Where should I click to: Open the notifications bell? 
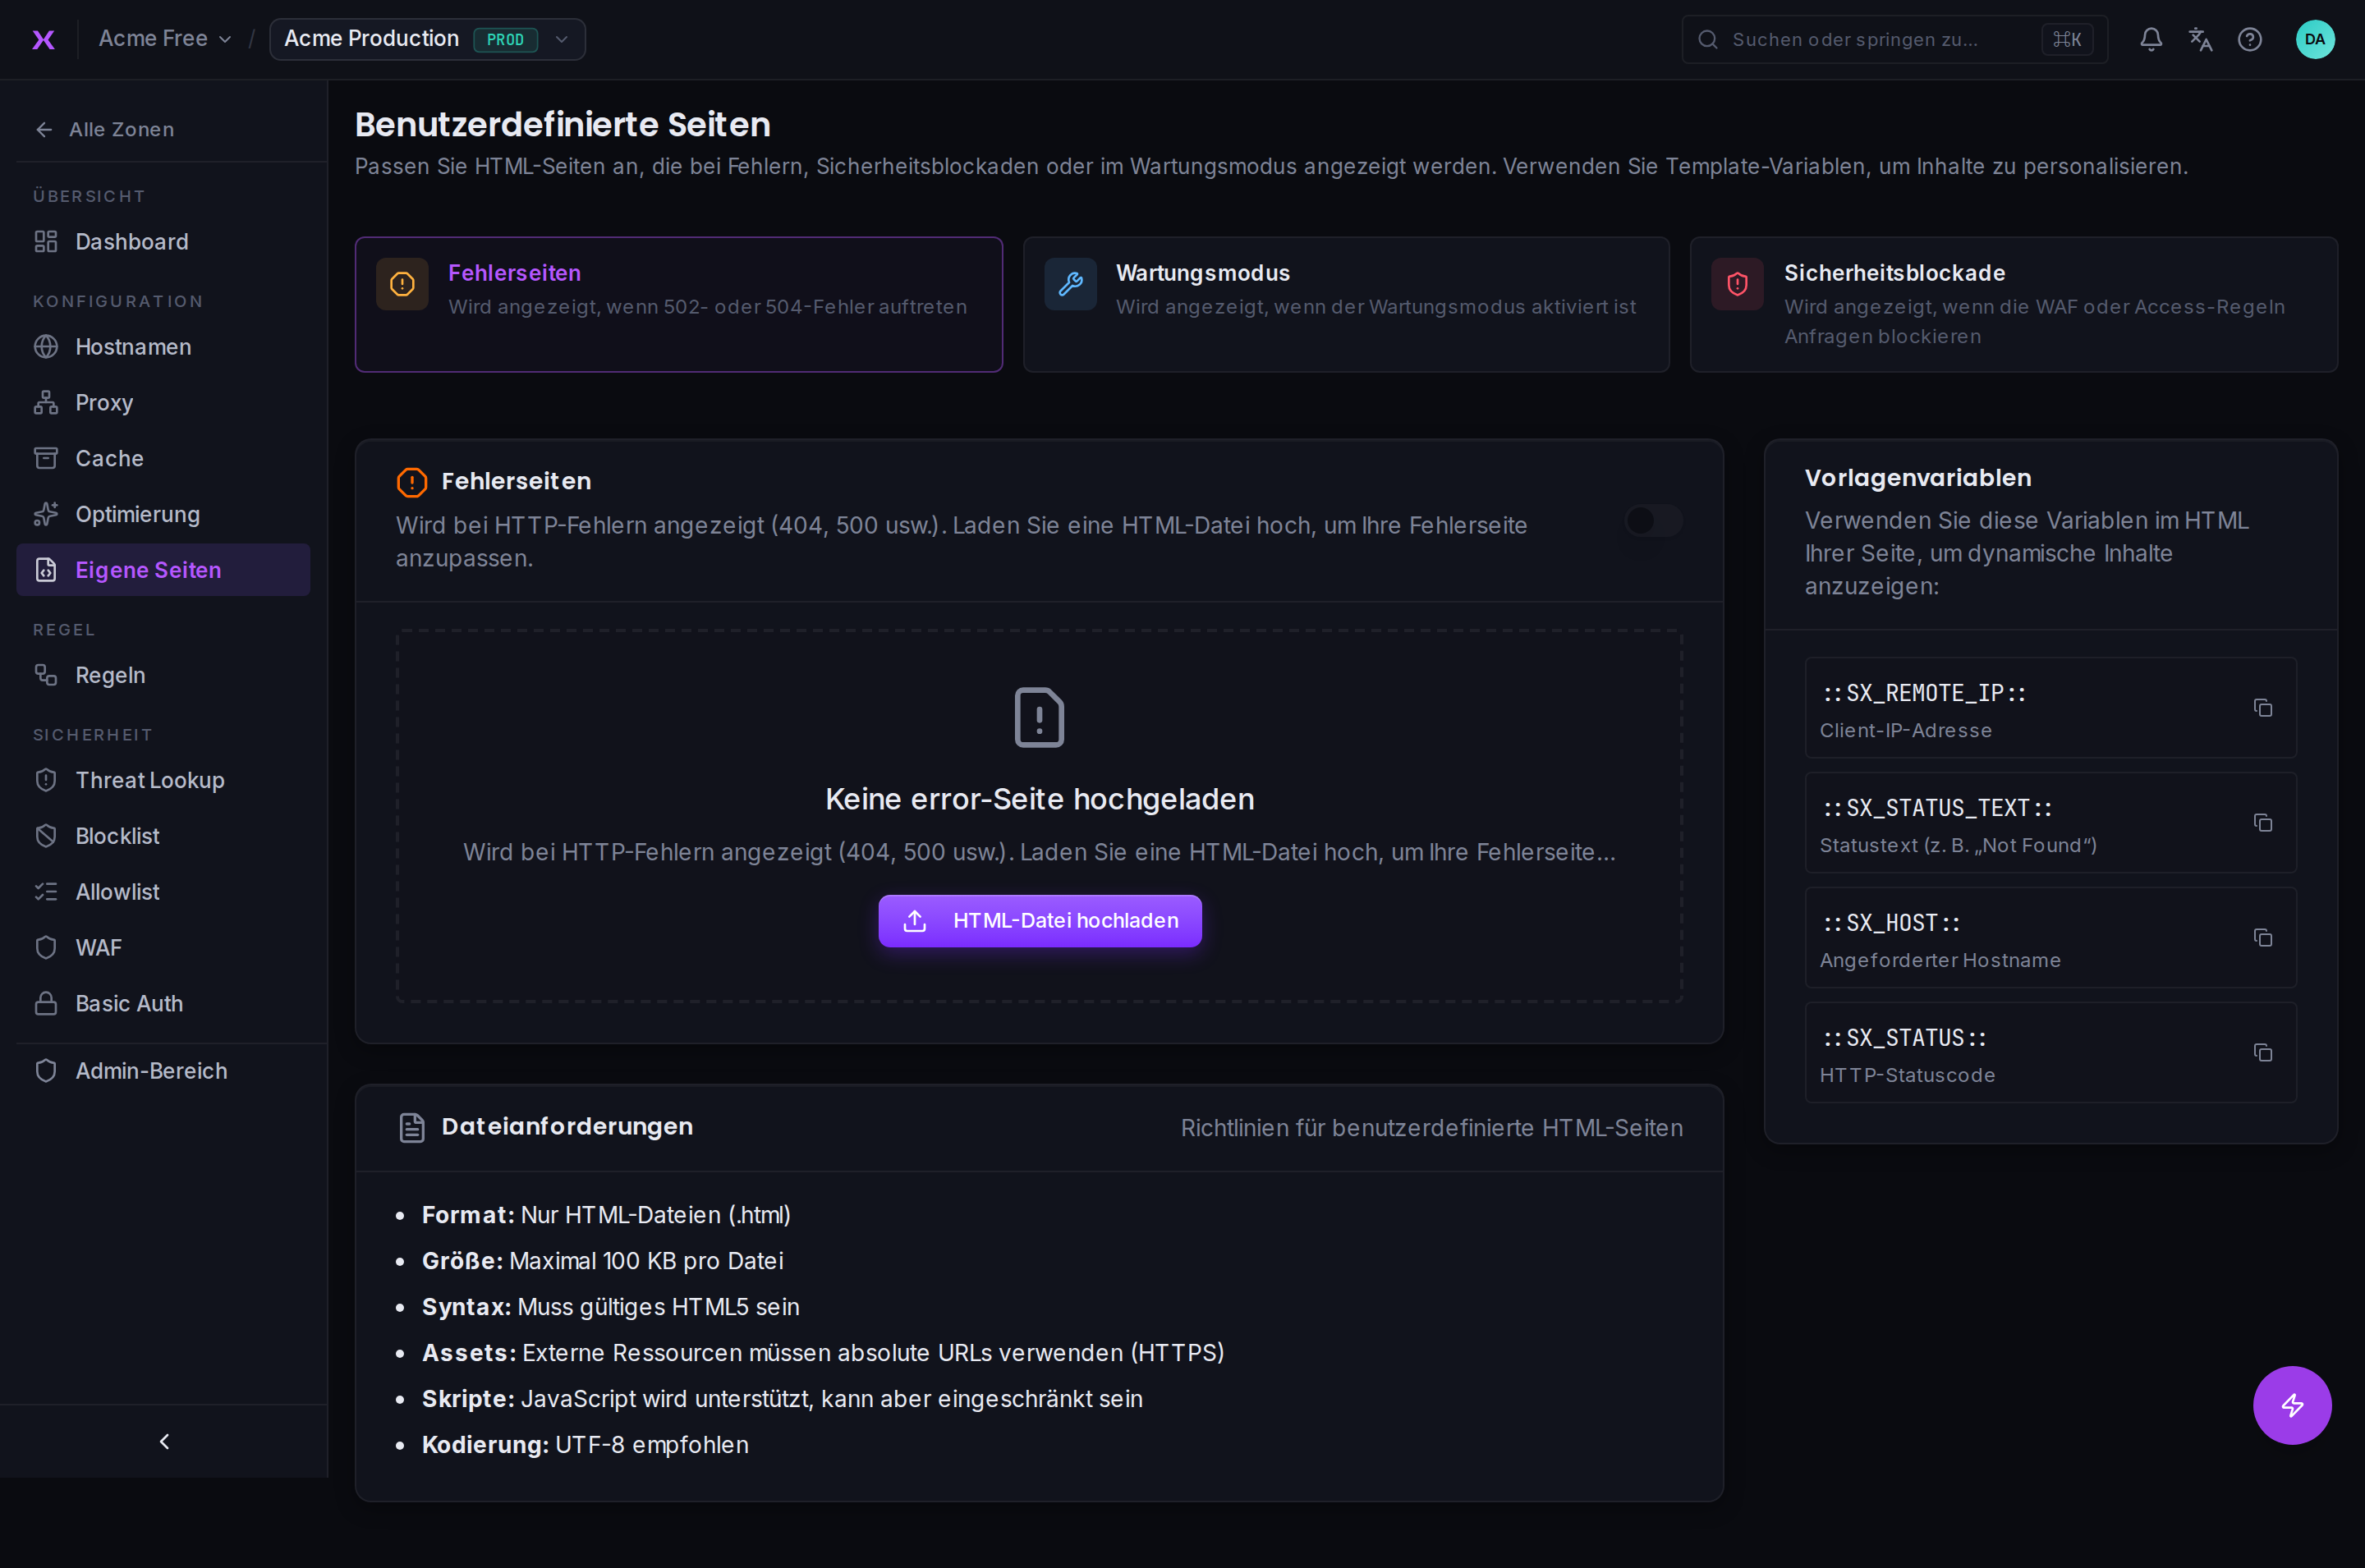tap(2151, 39)
